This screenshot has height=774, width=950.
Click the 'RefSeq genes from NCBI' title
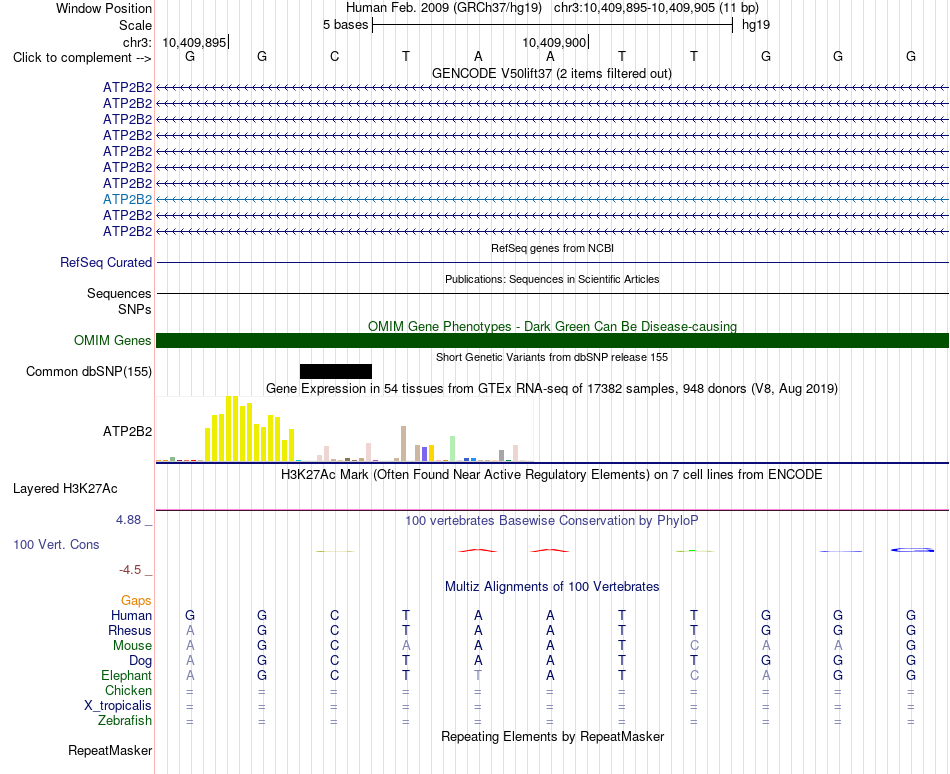[x=552, y=248]
